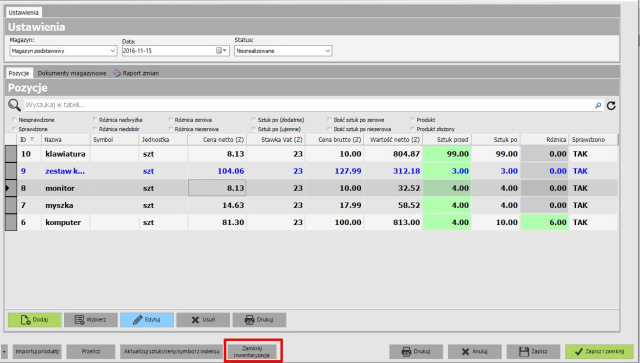This screenshot has height=363, width=640.
Task: Add a new position with Dodaj
Action: point(35,320)
